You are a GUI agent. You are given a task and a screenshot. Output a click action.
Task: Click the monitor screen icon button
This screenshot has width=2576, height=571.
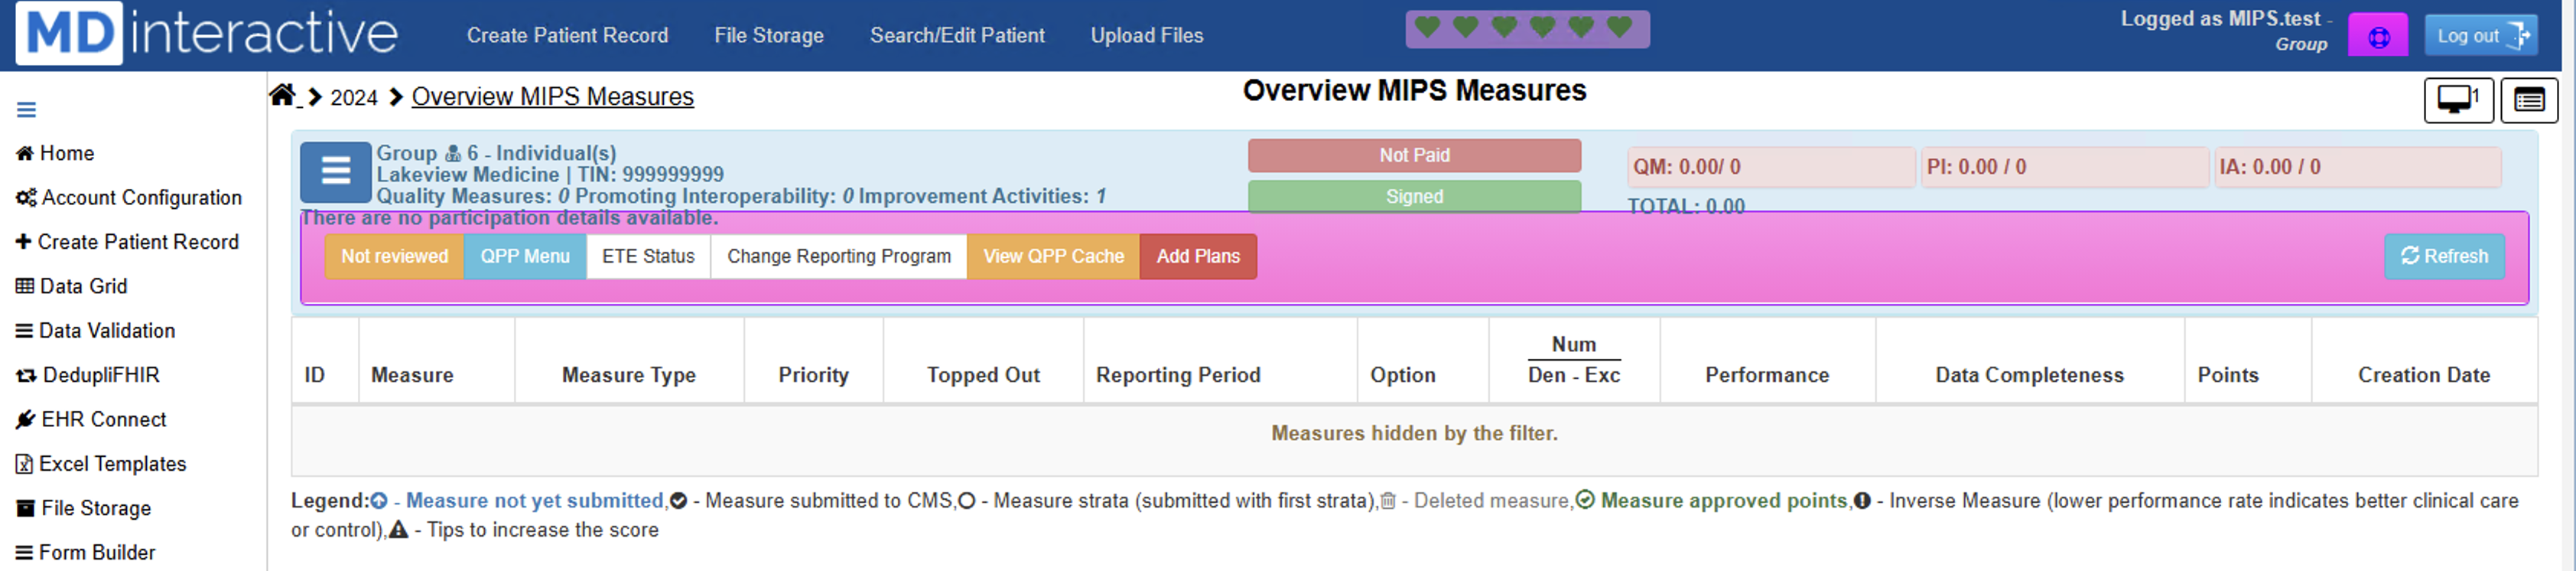coord(2458,100)
